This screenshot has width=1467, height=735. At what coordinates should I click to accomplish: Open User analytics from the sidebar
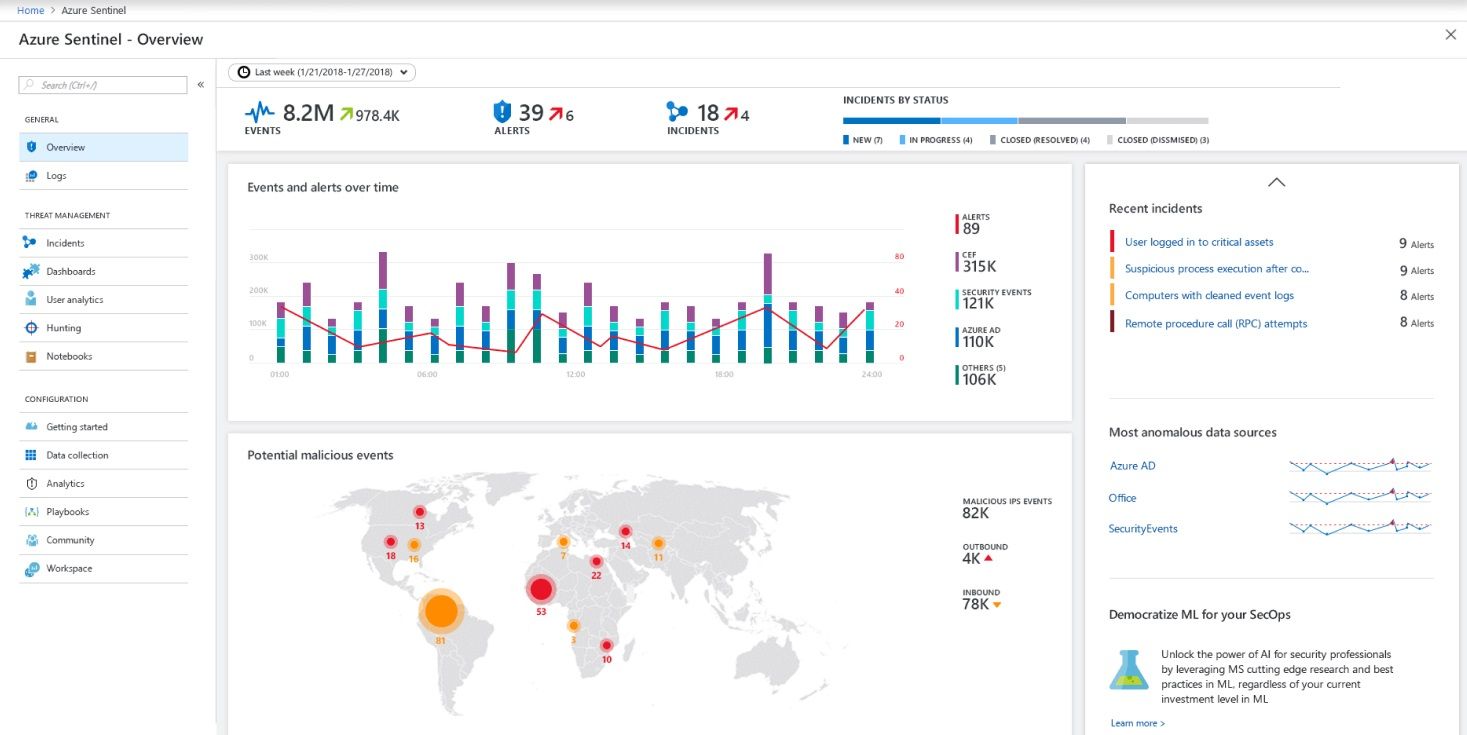point(31,299)
